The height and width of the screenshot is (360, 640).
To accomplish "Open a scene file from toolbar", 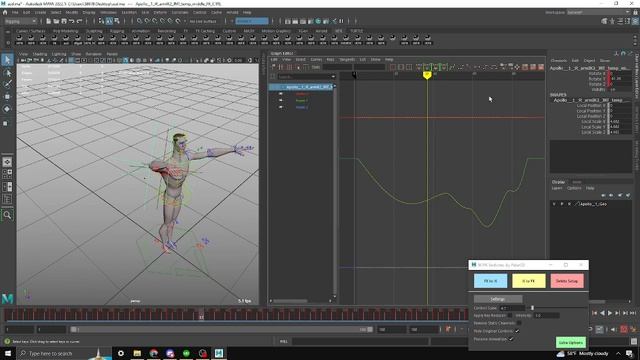I will (56, 21).
